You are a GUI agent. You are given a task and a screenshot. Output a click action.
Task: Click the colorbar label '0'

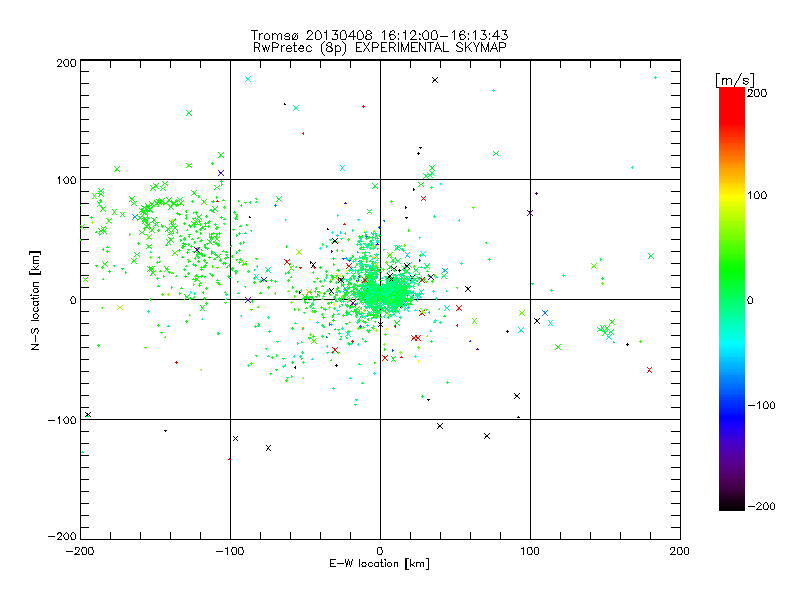click(x=750, y=300)
